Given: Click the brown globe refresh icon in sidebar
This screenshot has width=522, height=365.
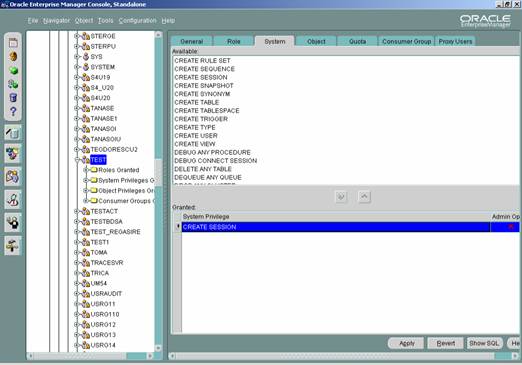Looking at the screenshot, I should (13, 56).
